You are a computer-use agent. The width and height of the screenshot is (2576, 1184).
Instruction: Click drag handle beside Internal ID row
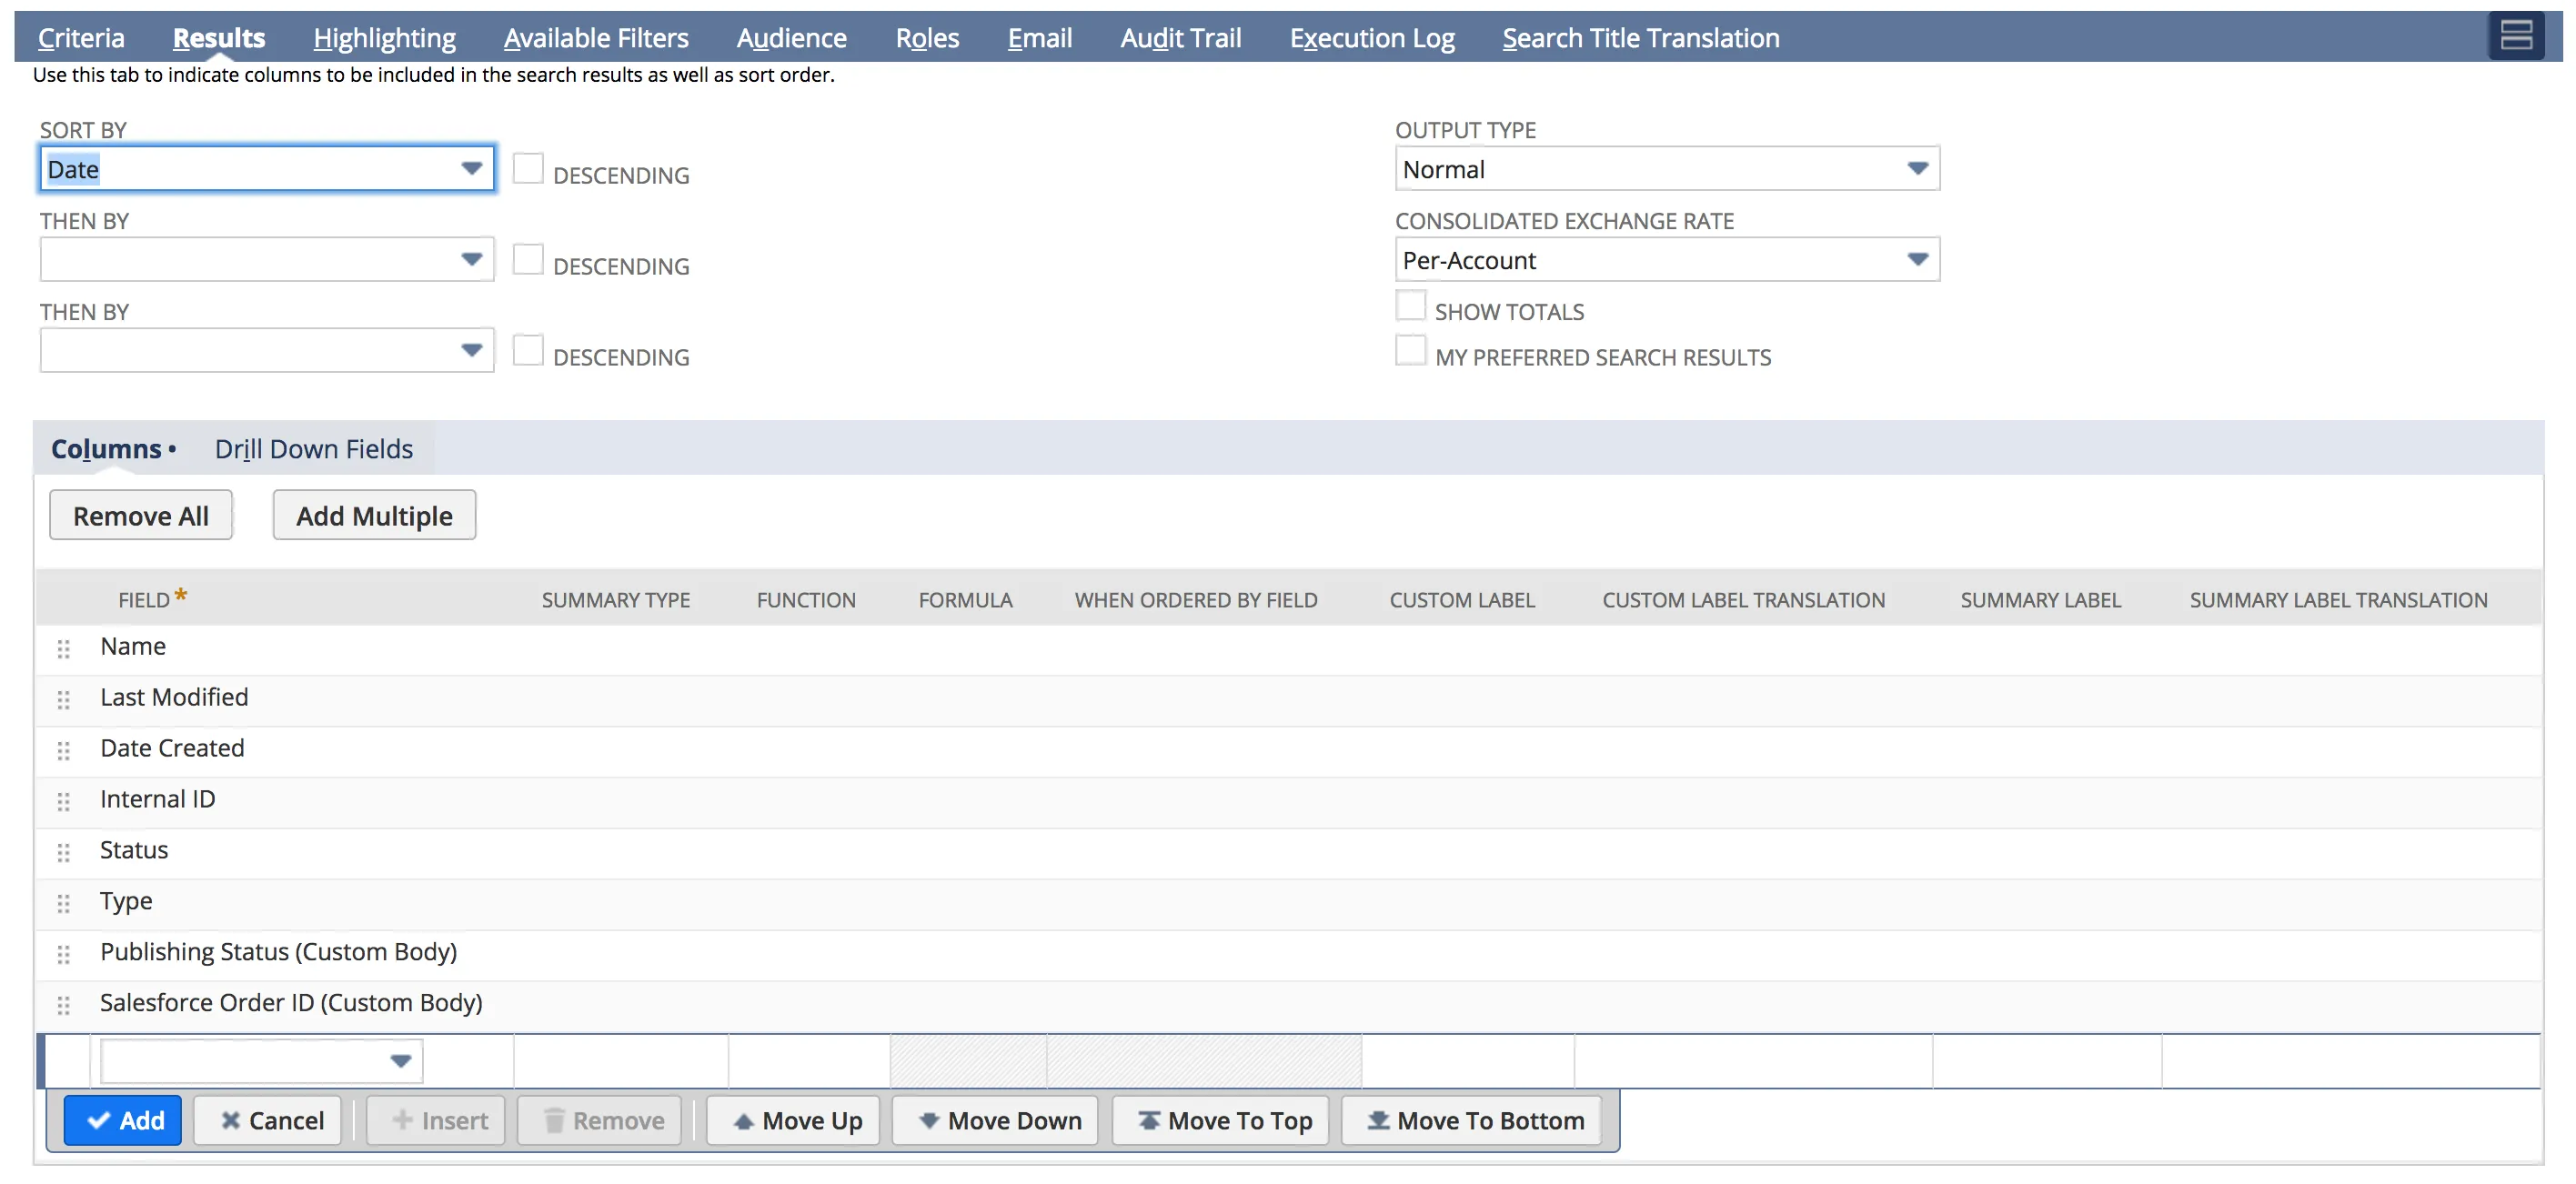[x=64, y=801]
